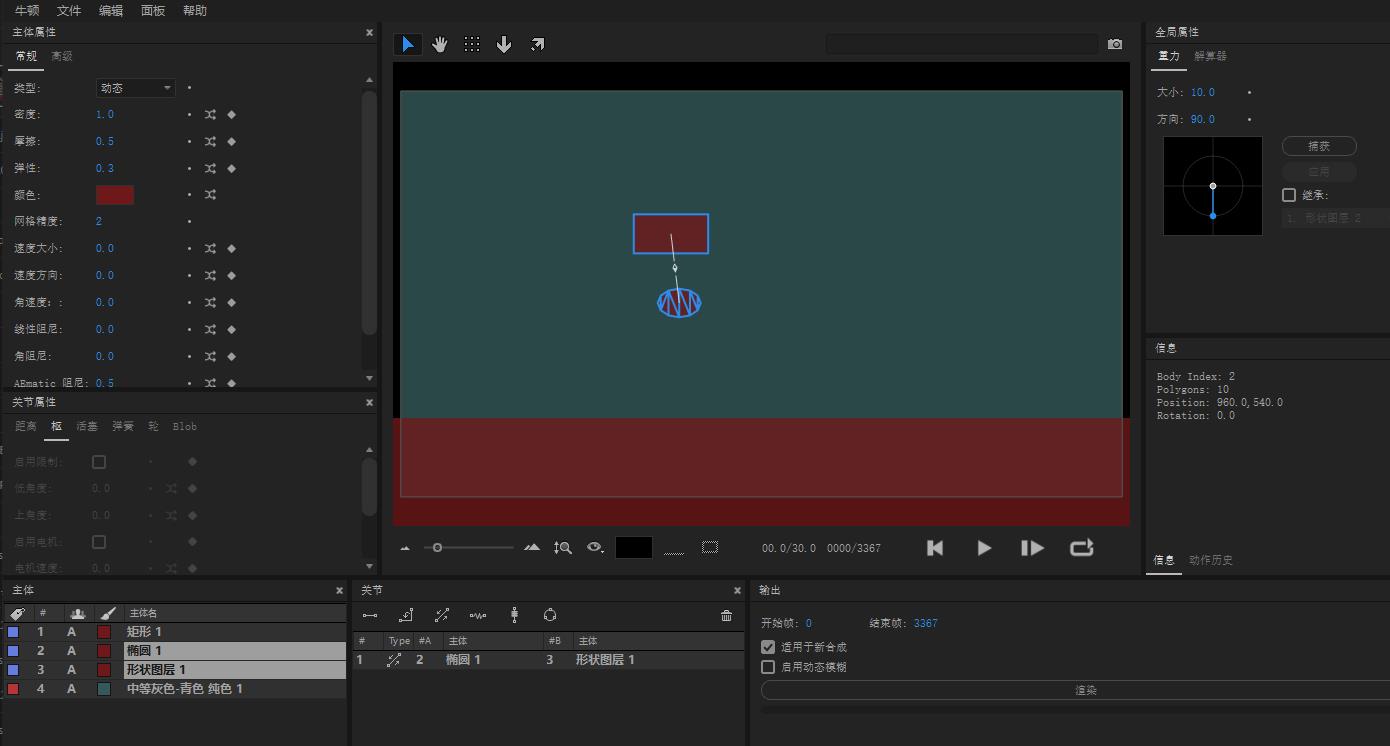This screenshot has height=746, width=1390.
Task: Click the zoom-in large mountain icon
Action: click(532, 547)
